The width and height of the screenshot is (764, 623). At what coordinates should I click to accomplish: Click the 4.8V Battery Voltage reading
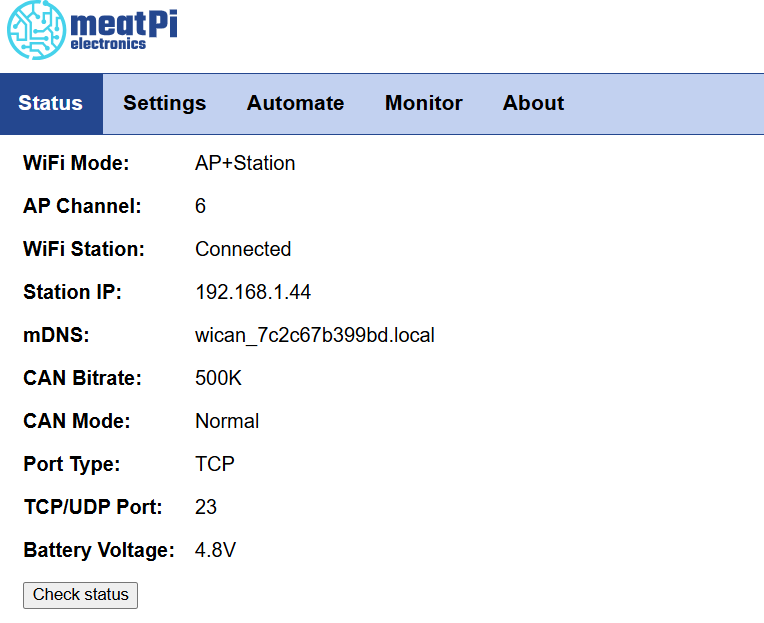click(215, 550)
